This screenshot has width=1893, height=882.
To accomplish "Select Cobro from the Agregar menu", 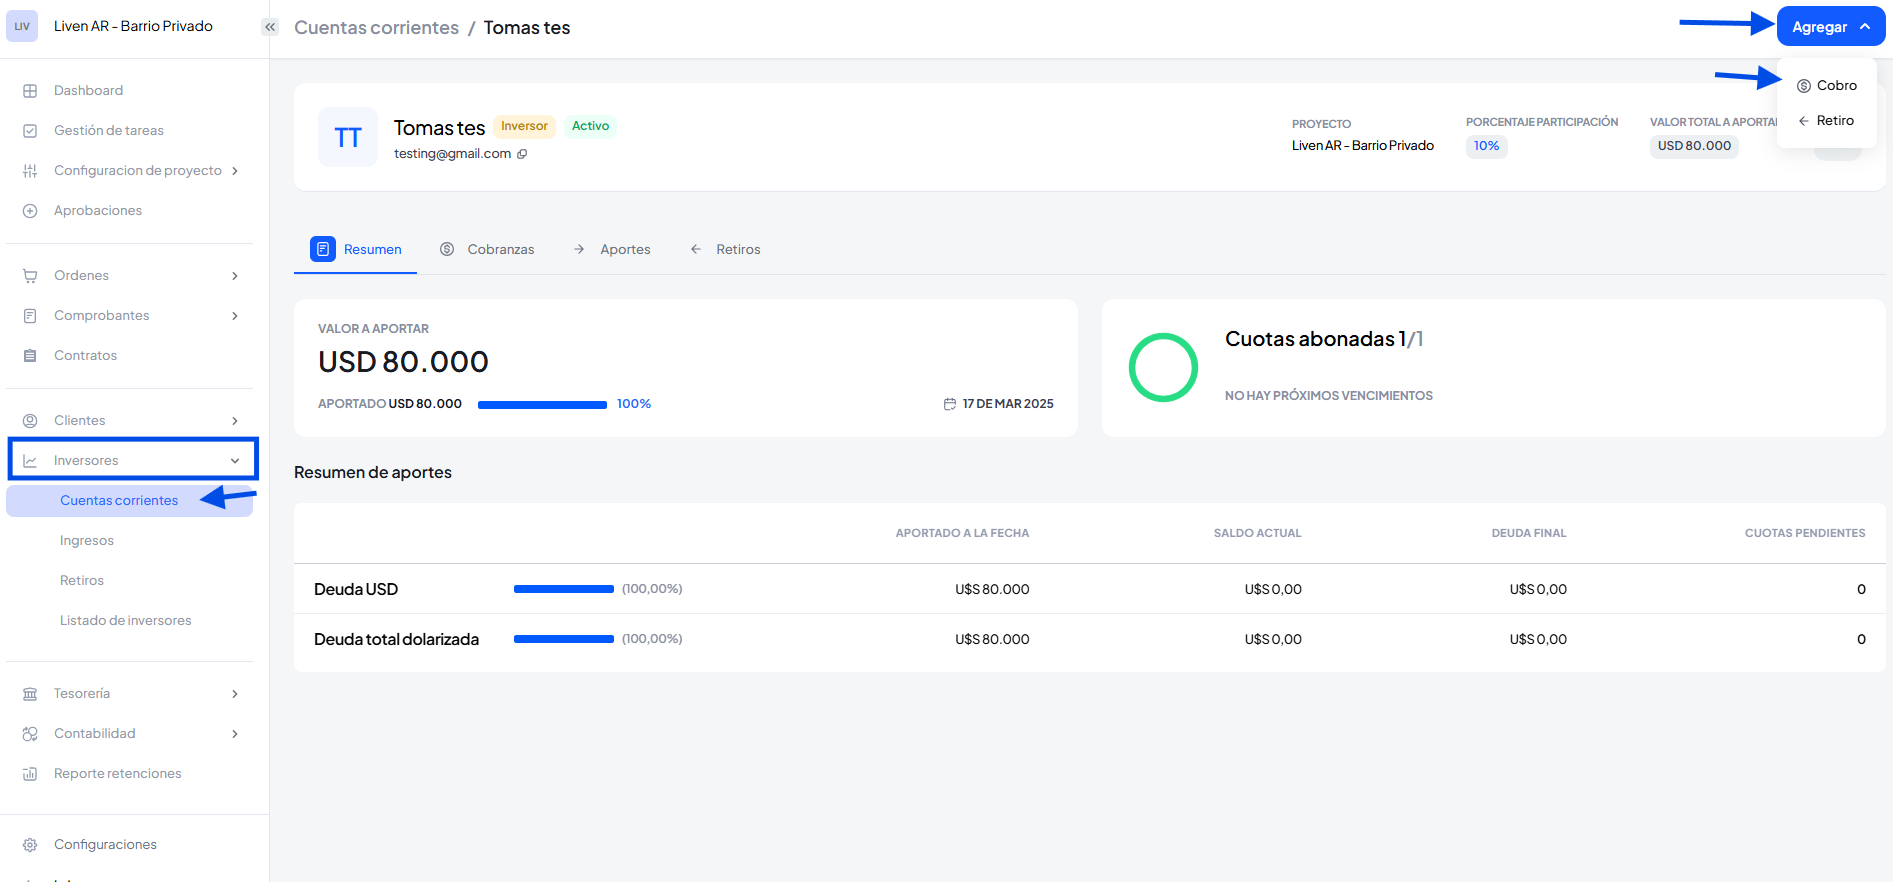I will [x=1827, y=86].
